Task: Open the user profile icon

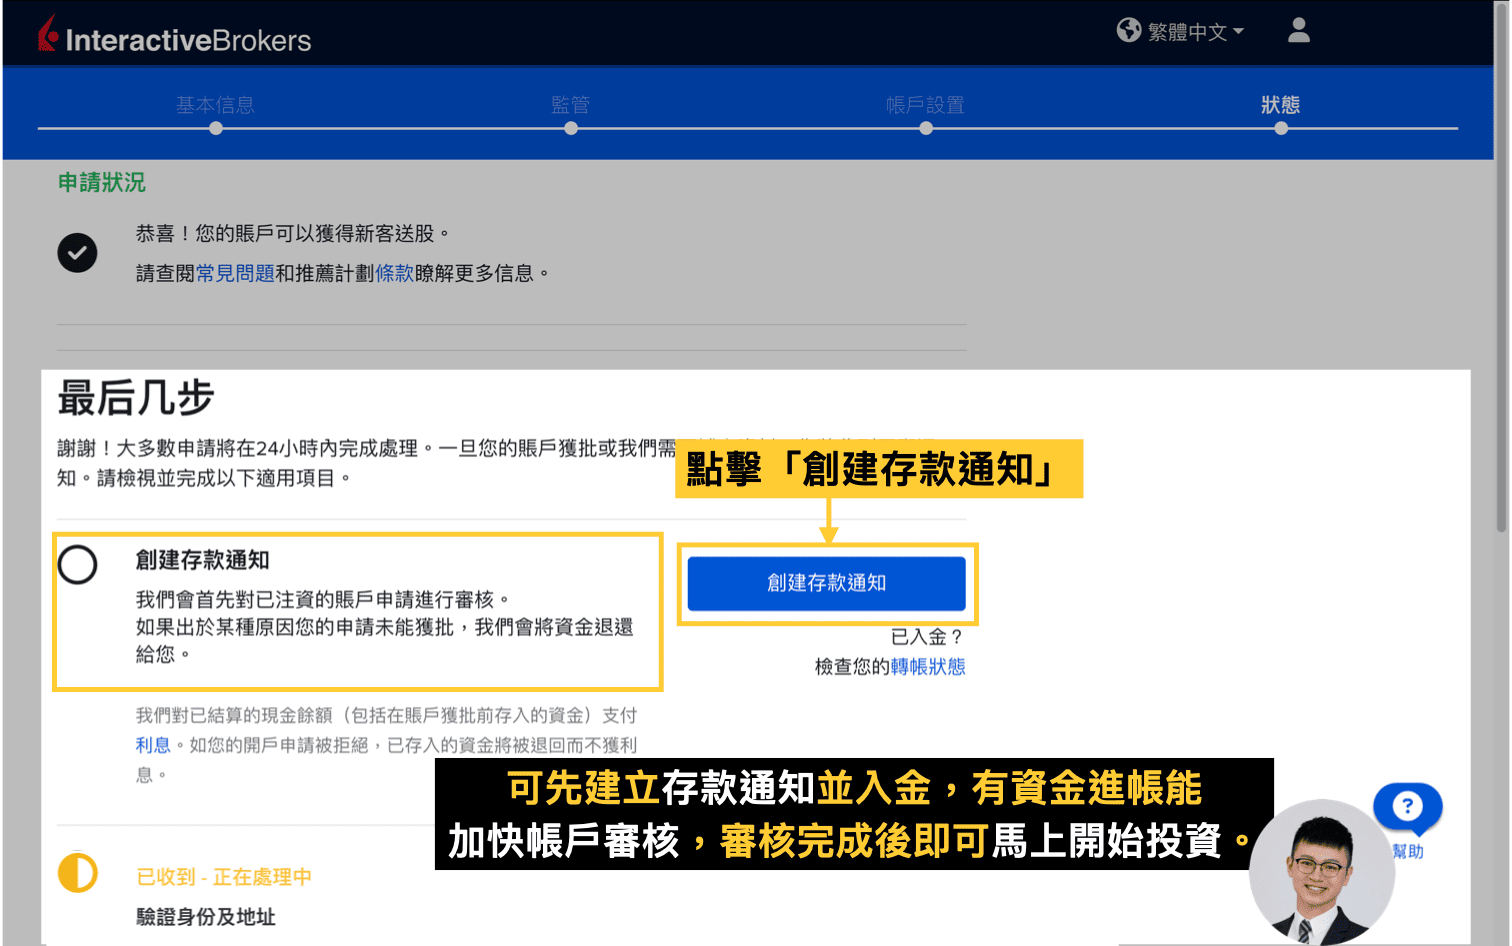Action: click(x=1298, y=31)
